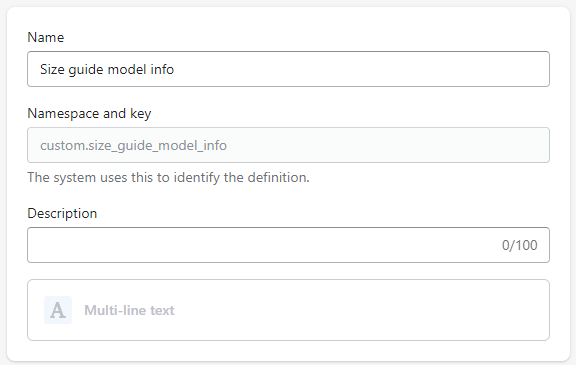Select the Multi-line text type card

(x=288, y=310)
